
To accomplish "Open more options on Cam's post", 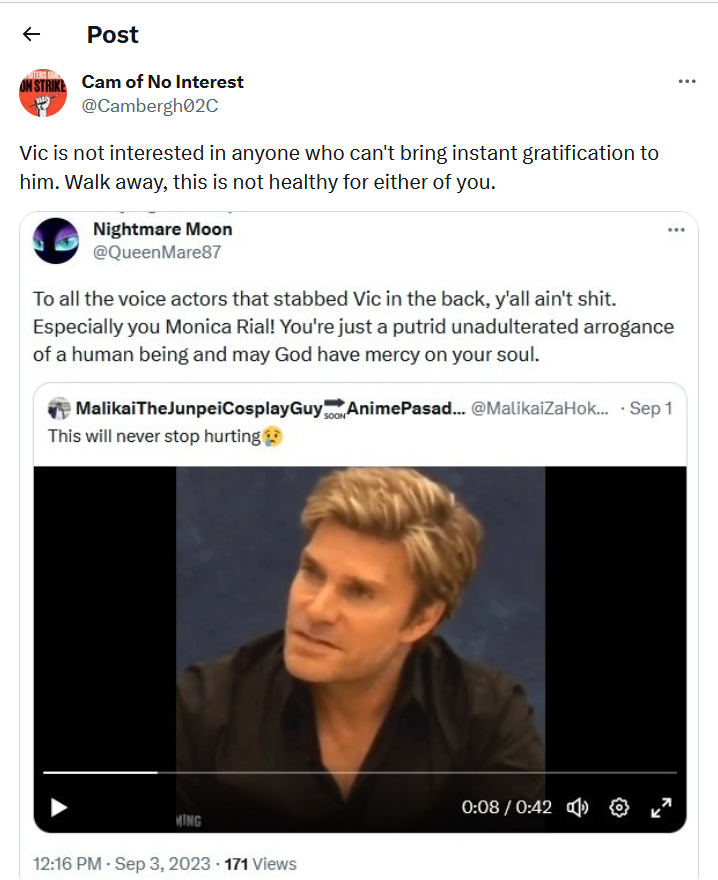I will pos(687,81).
